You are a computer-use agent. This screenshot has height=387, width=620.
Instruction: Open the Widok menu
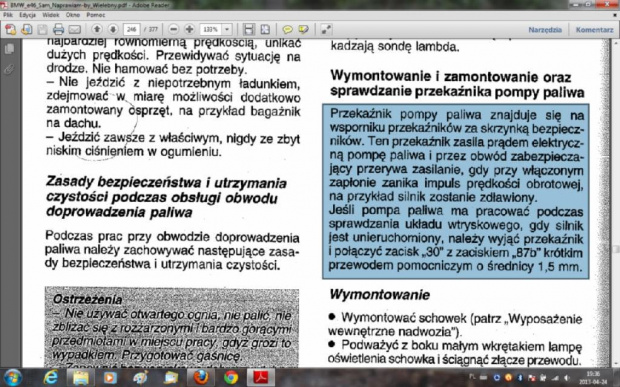51,15
